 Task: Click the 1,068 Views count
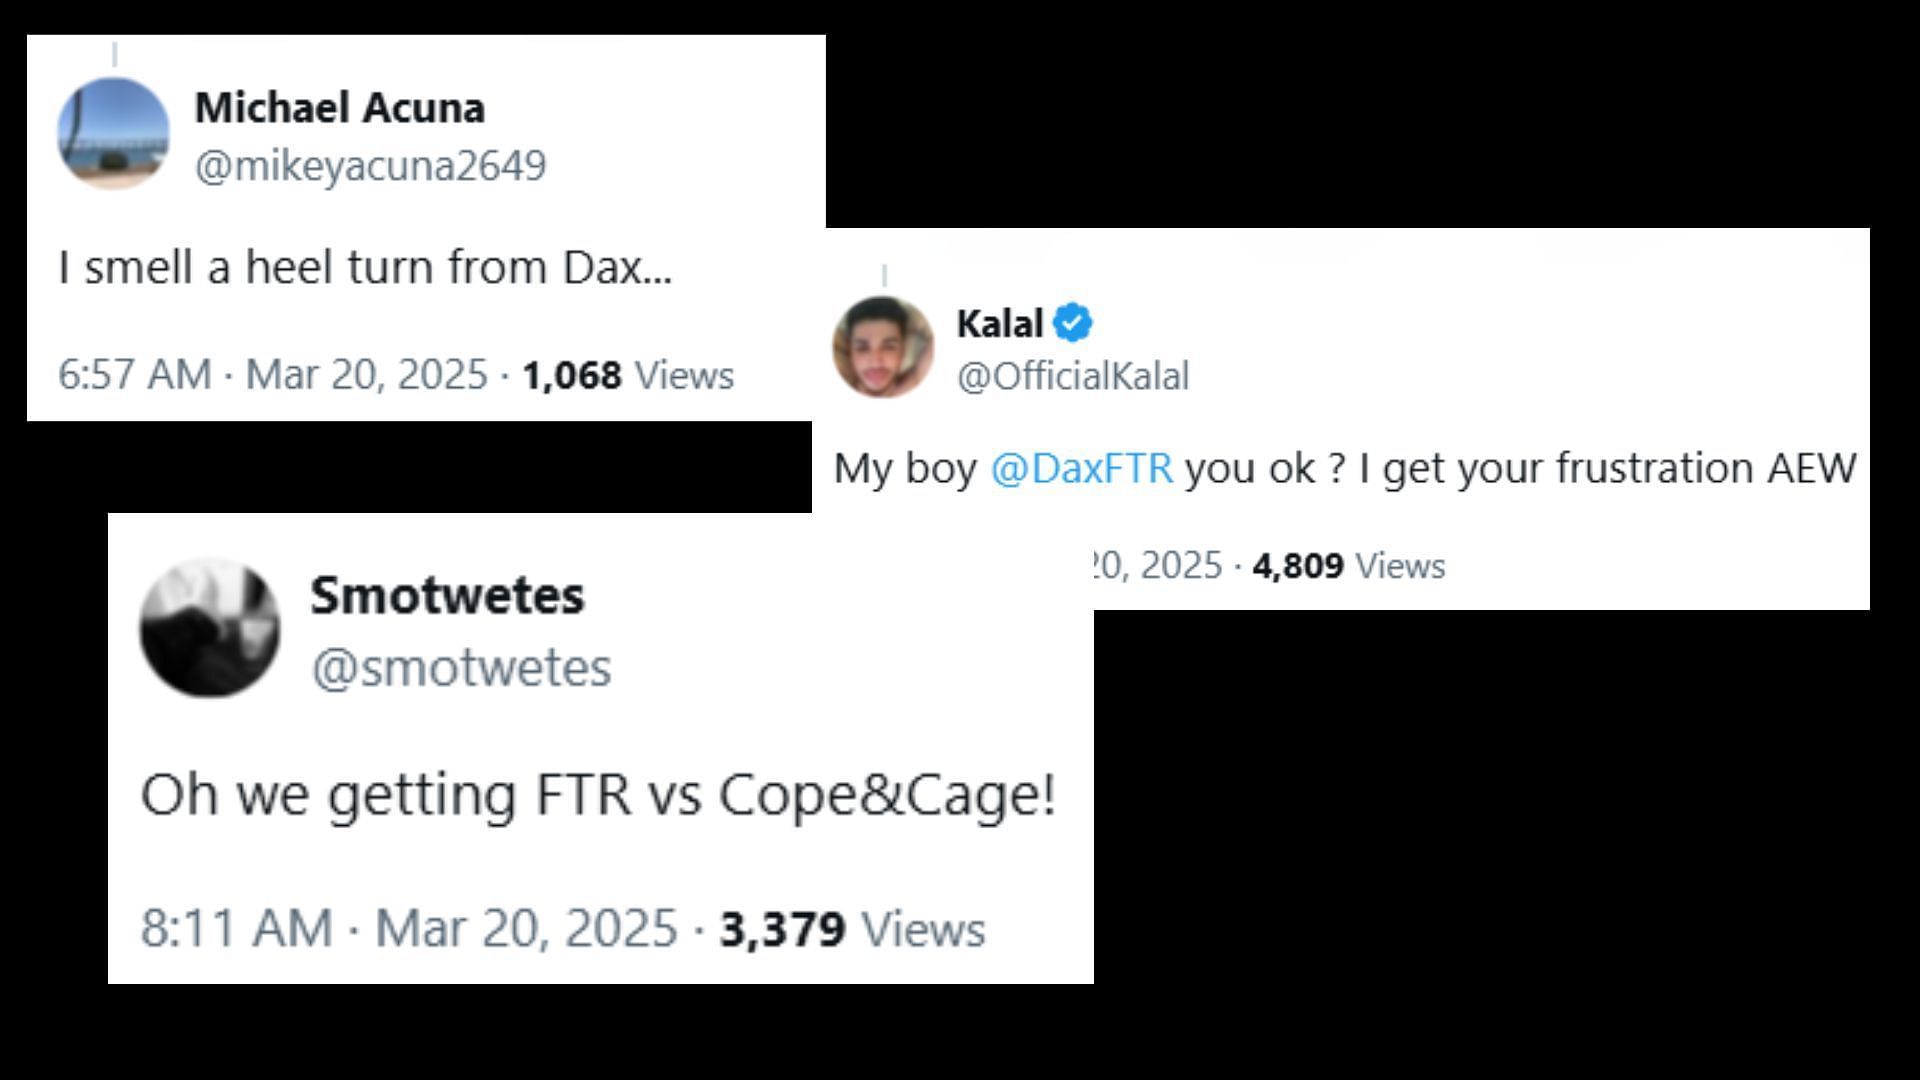(x=628, y=375)
